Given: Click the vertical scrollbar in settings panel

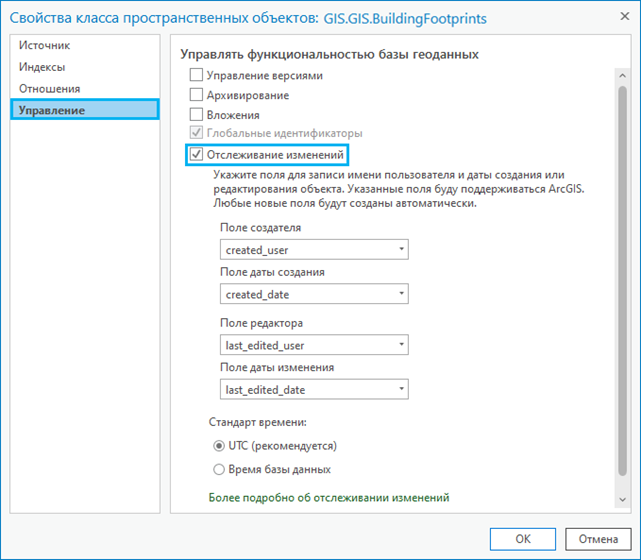Looking at the screenshot, I should pos(623,290).
